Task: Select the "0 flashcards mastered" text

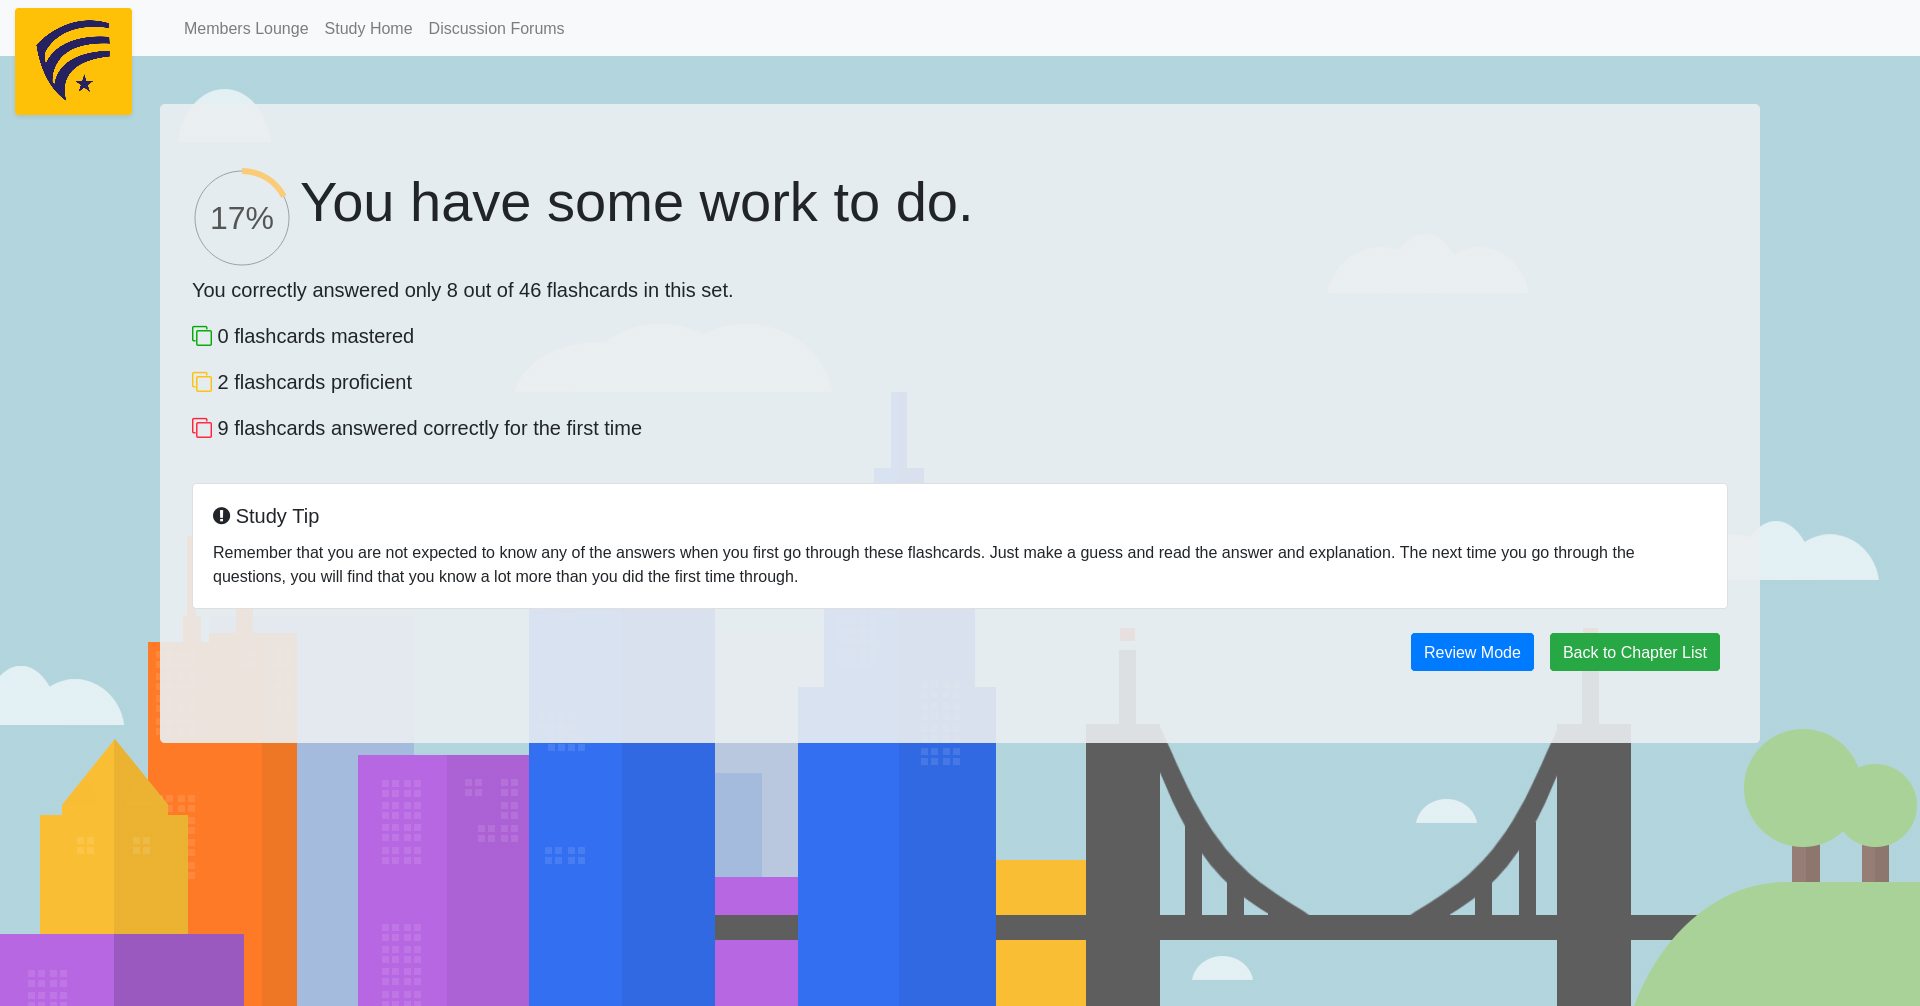Action: (x=315, y=336)
